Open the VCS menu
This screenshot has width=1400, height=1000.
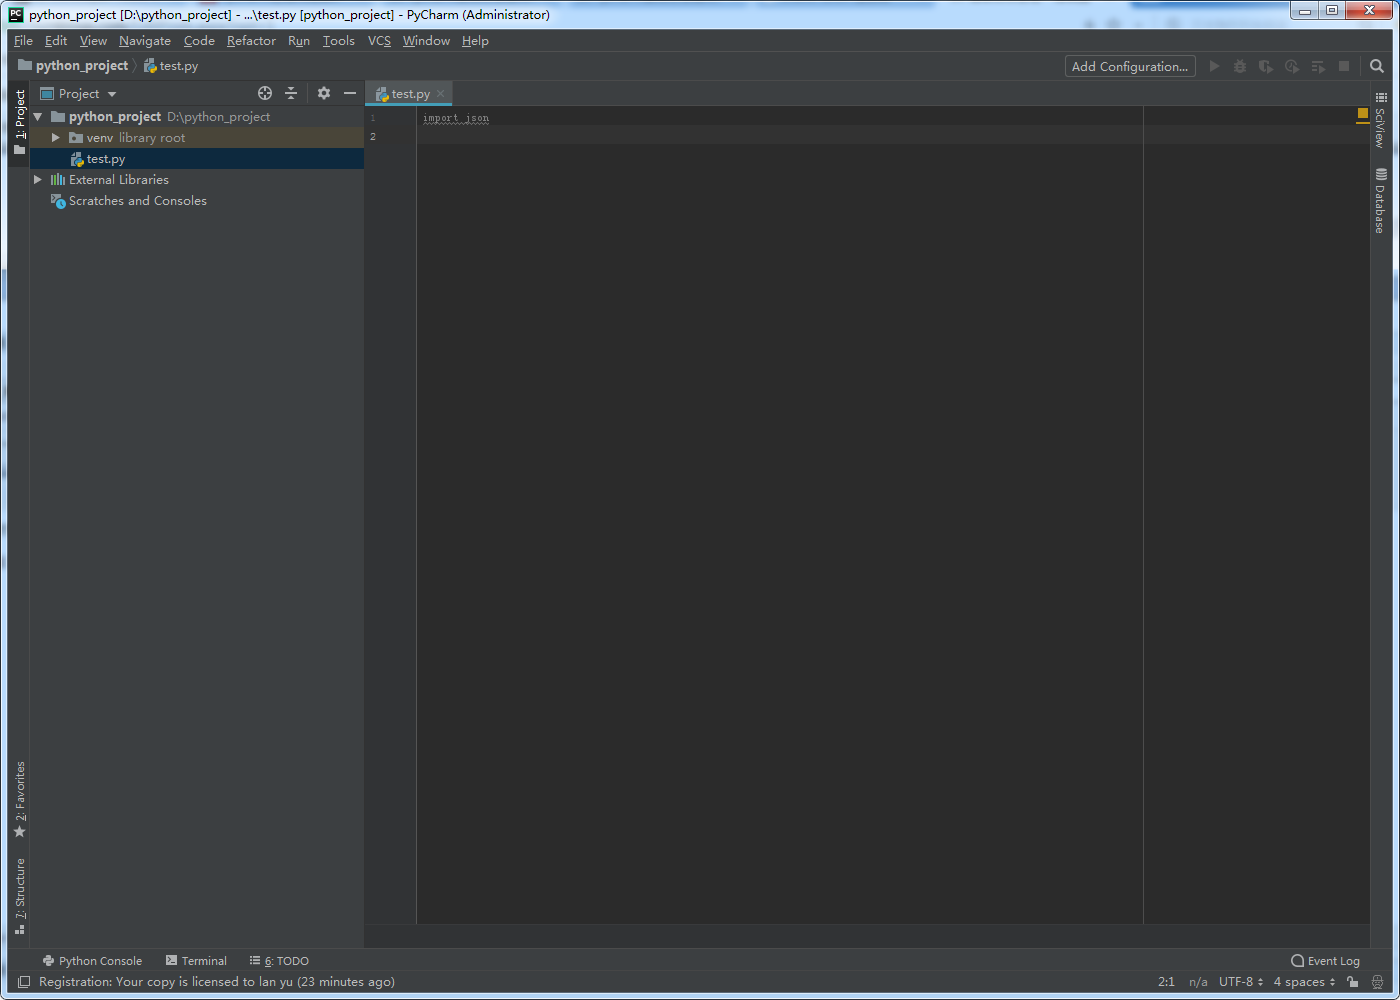click(379, 41)
